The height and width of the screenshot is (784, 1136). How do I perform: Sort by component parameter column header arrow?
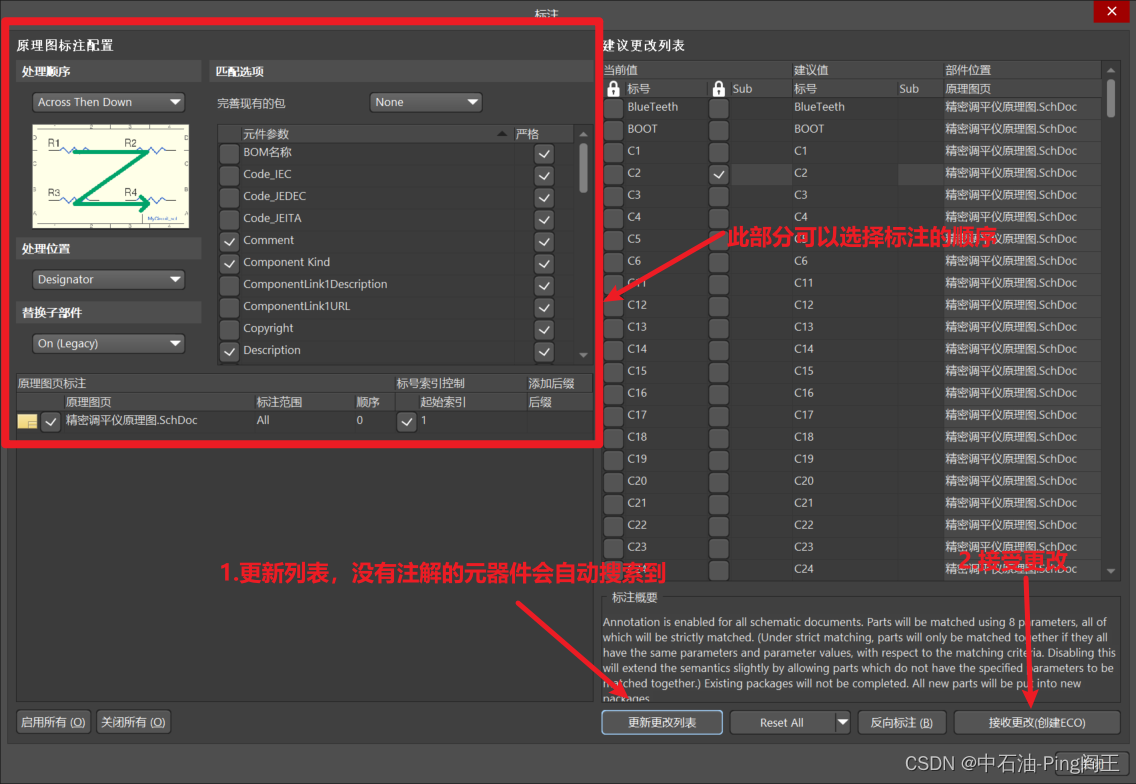tap(502, 134)
